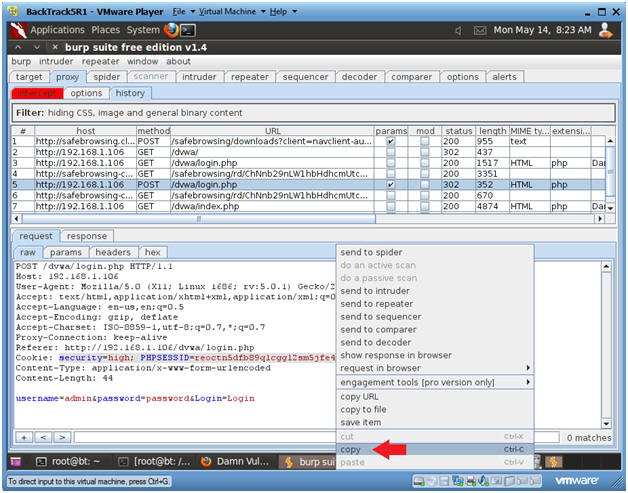628x493 pixels.
Task: Click the '+' search options button
Action: tap(24, 437)
